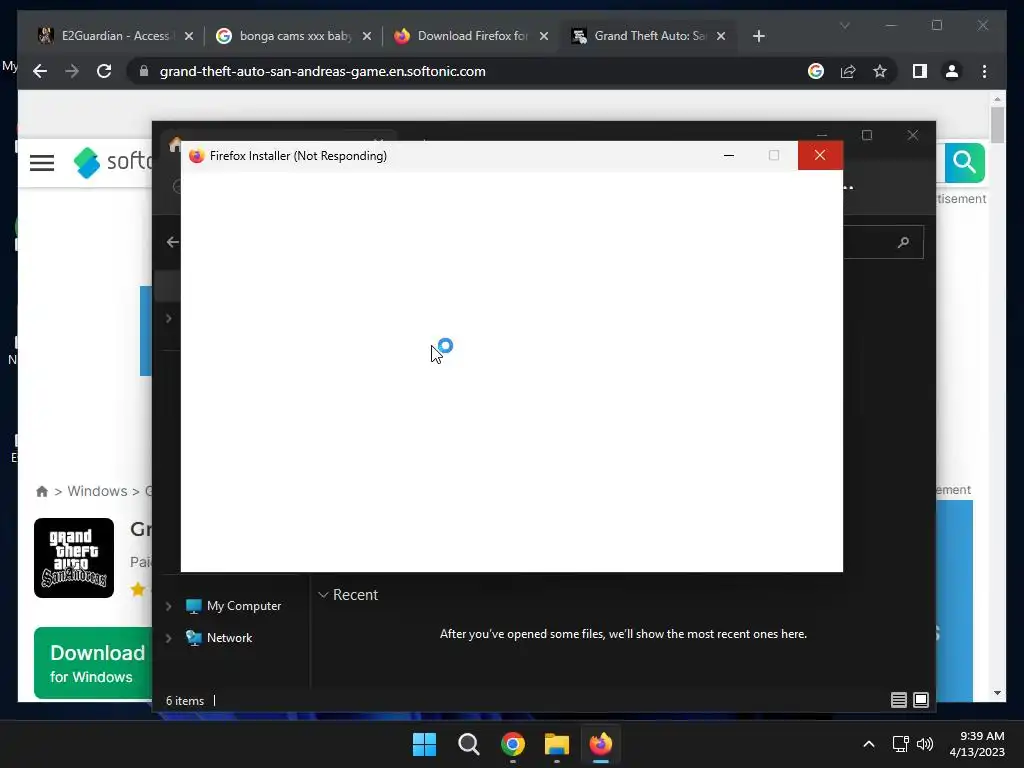This screenshot has height=768, width=1024.
Task: Open Chrome three-dot menu
Action: 984,71
